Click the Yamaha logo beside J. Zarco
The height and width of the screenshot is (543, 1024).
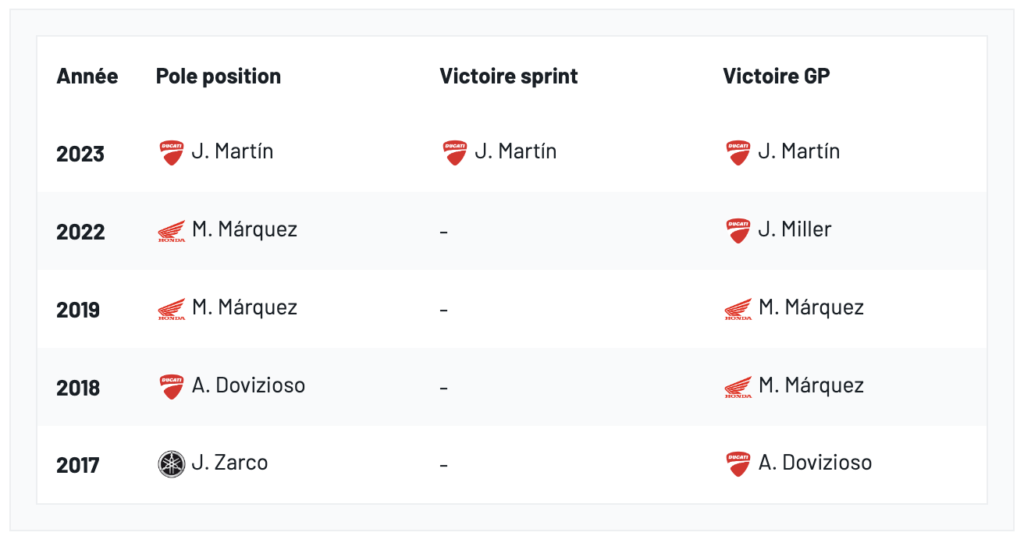[x=171, y=464]
